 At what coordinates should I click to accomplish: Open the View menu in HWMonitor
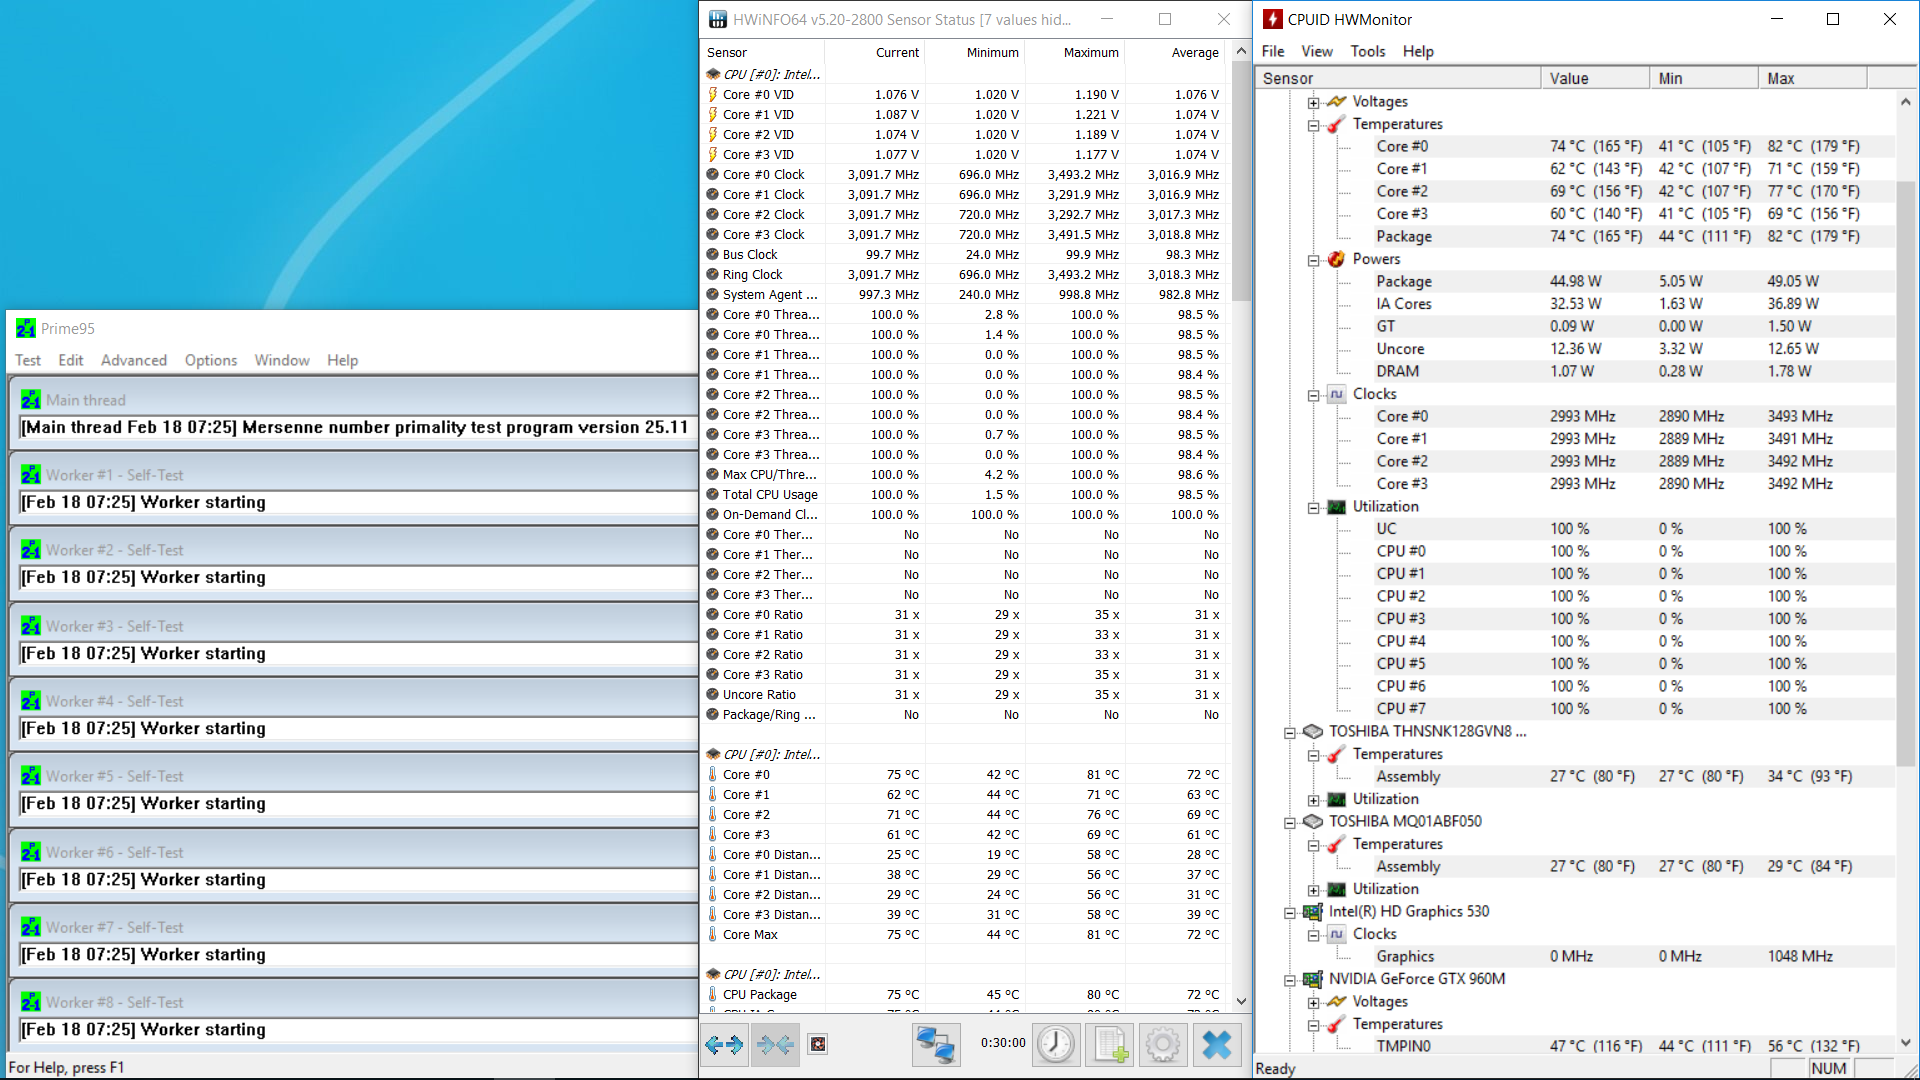tap(1316, 51)
